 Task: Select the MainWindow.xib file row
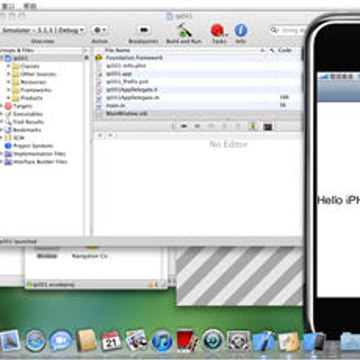199,114
